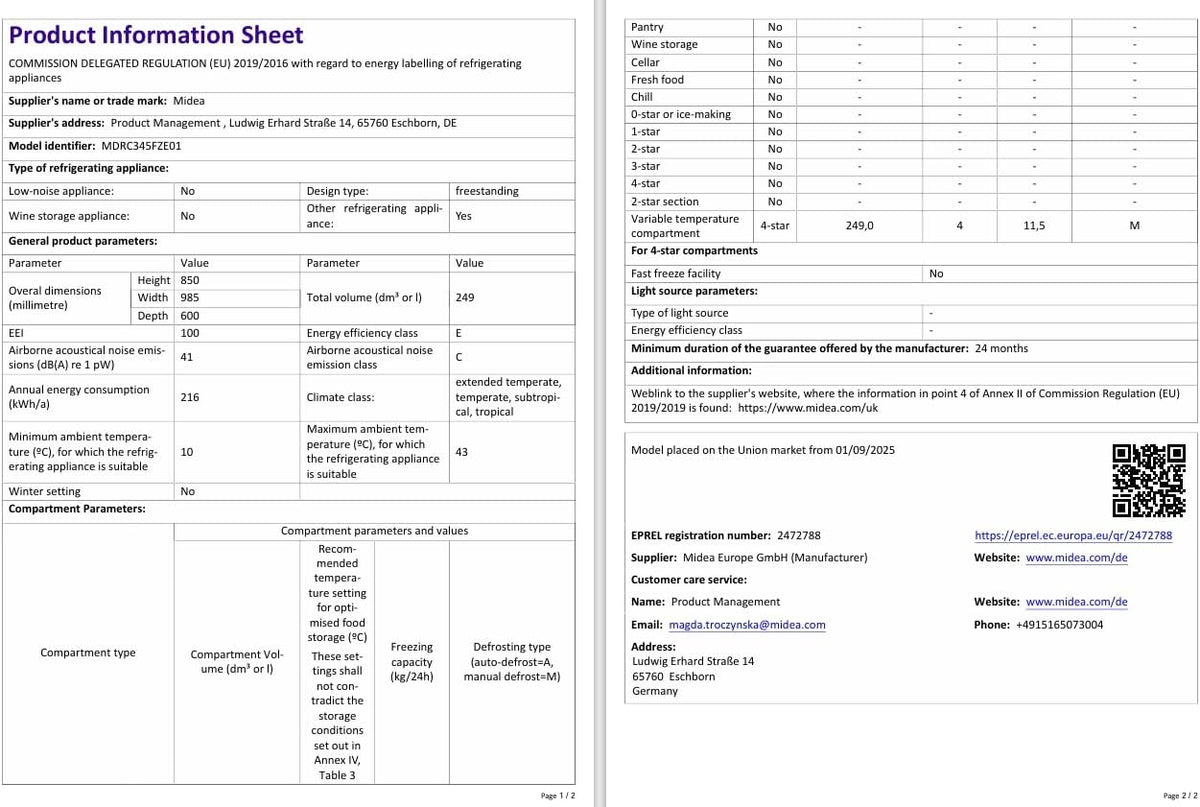Image resolution: width=1200 pixels, height=807 pixels.
Task: Open customer care website link www.midea.com/de
Action: coord(1077,601)
